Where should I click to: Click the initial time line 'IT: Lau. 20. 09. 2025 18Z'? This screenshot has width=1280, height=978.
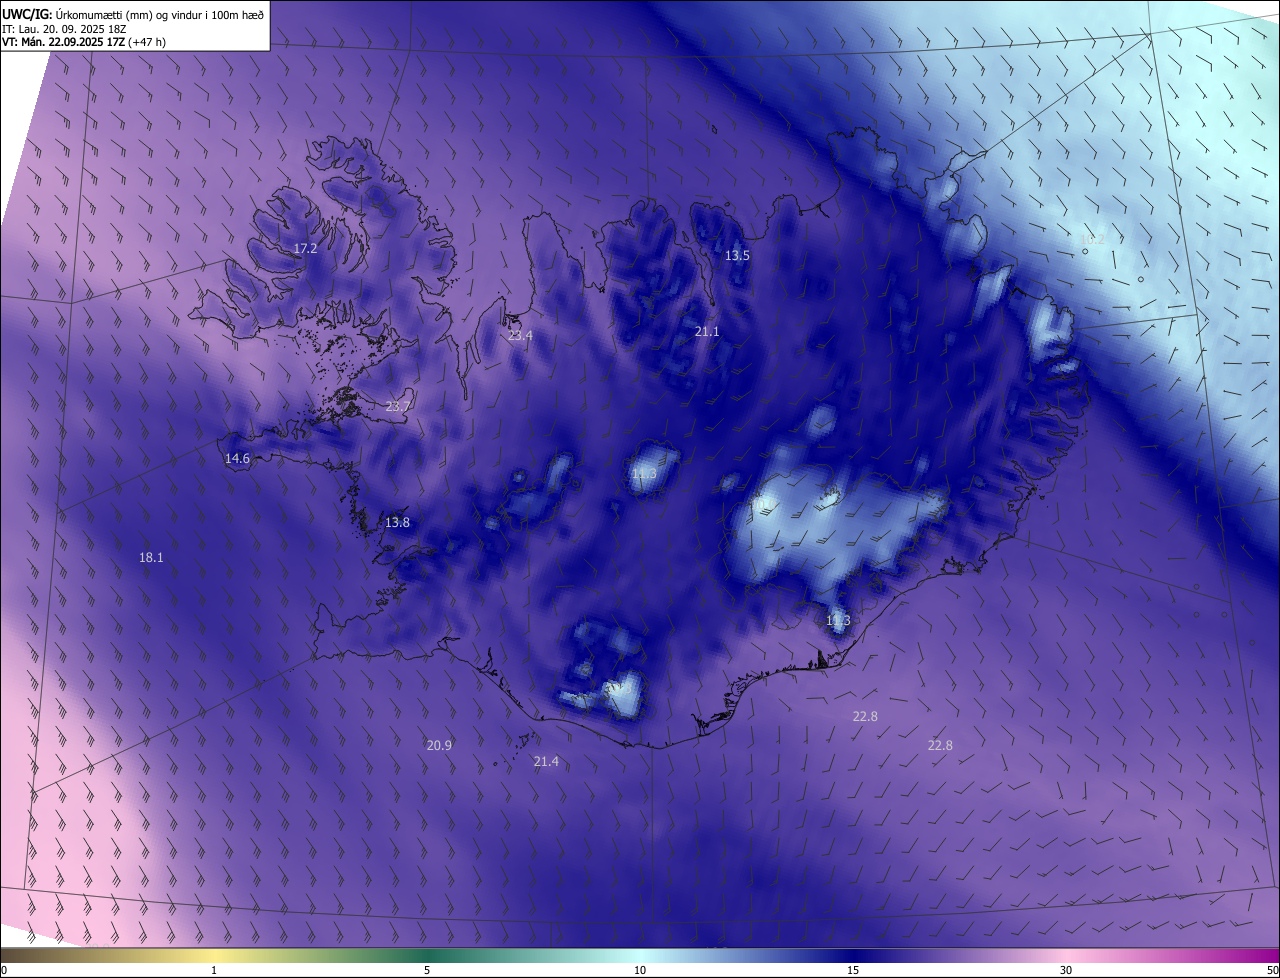tap(64, 28)
